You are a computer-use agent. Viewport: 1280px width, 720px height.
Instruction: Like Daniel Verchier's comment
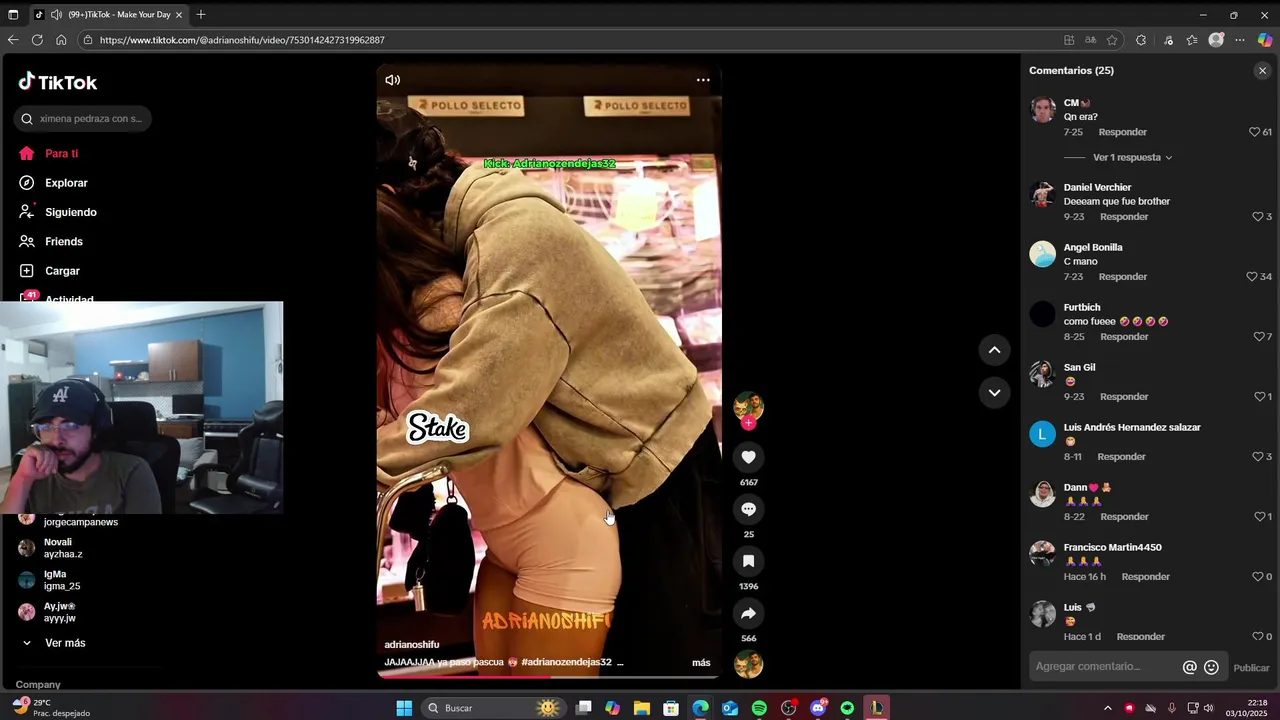(1258, 217)
